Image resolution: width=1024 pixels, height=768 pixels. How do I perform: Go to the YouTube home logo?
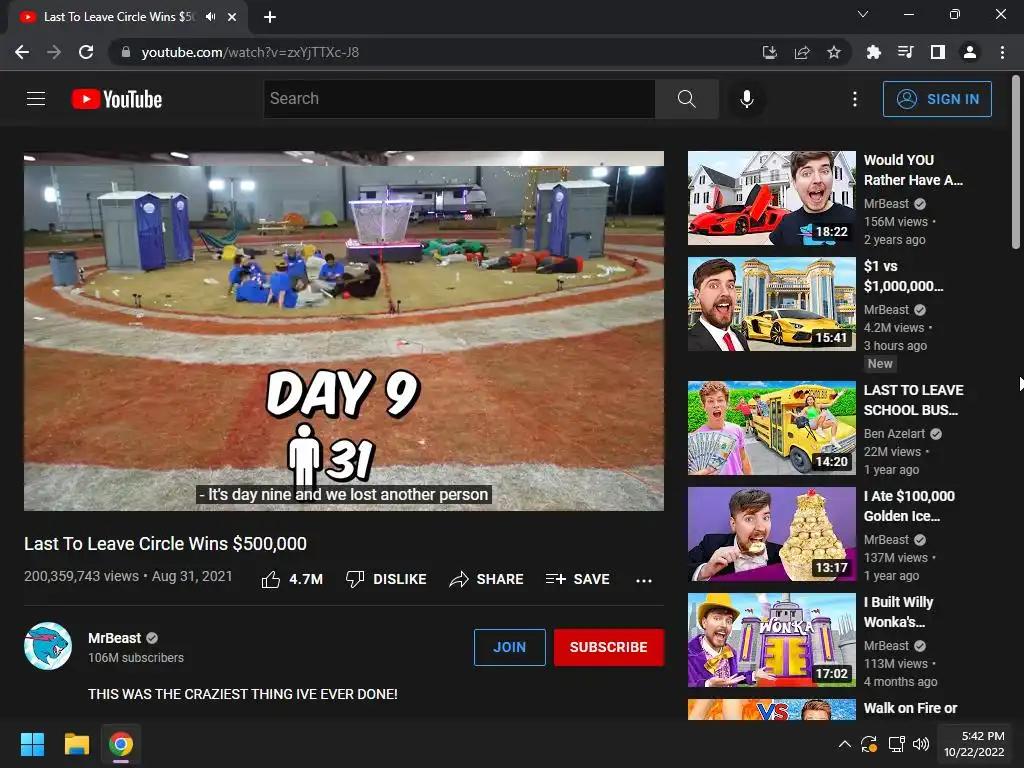point(117,99)
